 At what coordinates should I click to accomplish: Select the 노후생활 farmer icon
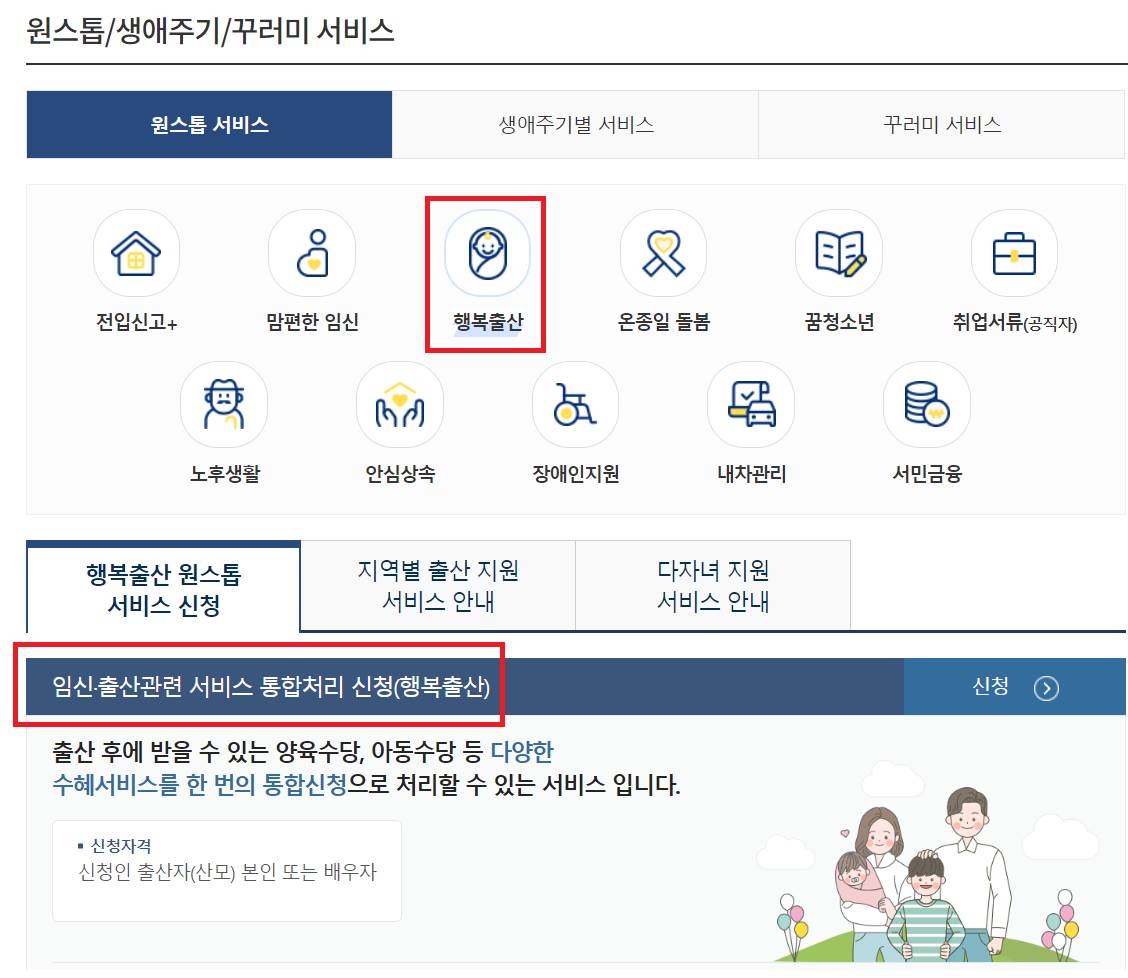(224, 404)
